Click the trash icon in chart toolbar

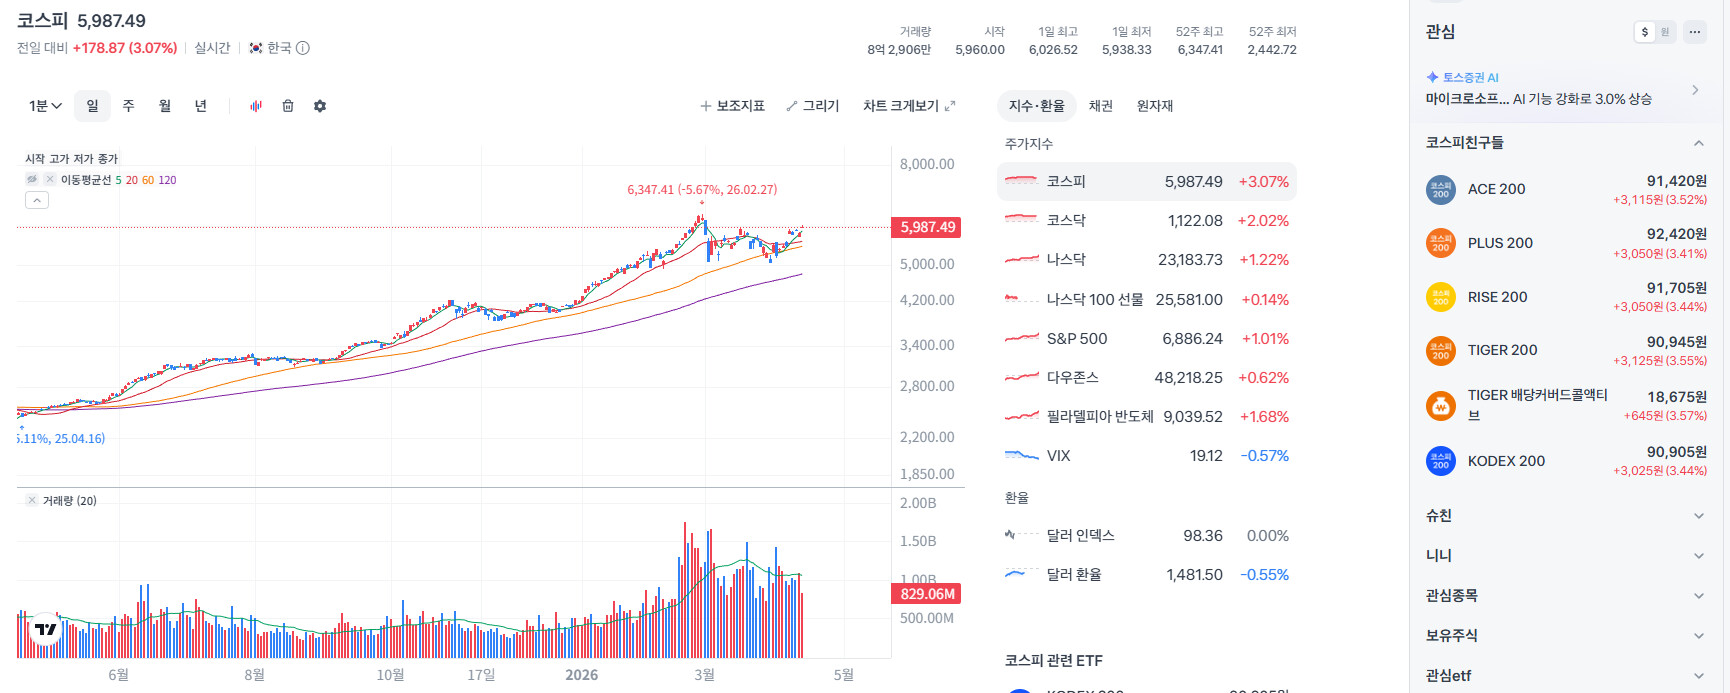[x=288, y=106]
